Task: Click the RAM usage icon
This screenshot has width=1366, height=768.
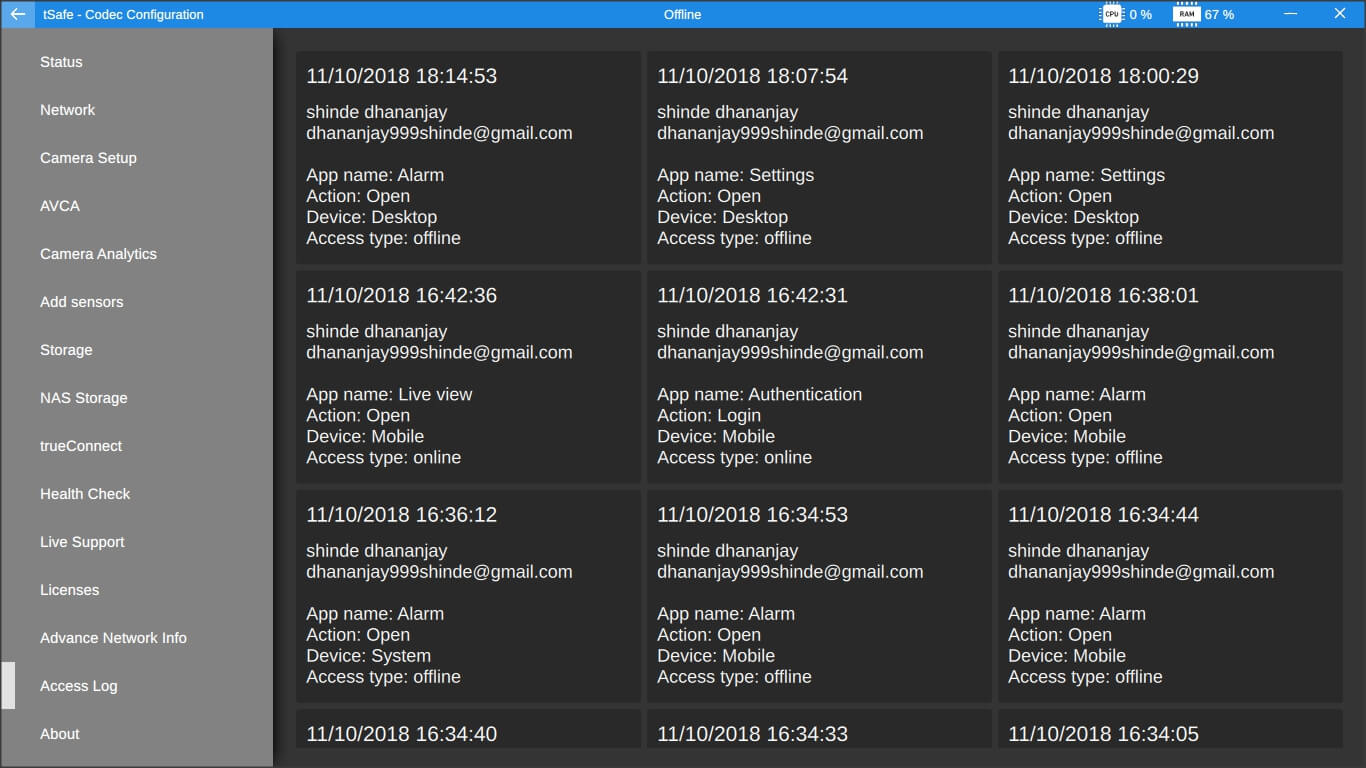Action: [x=1186, y=14]
